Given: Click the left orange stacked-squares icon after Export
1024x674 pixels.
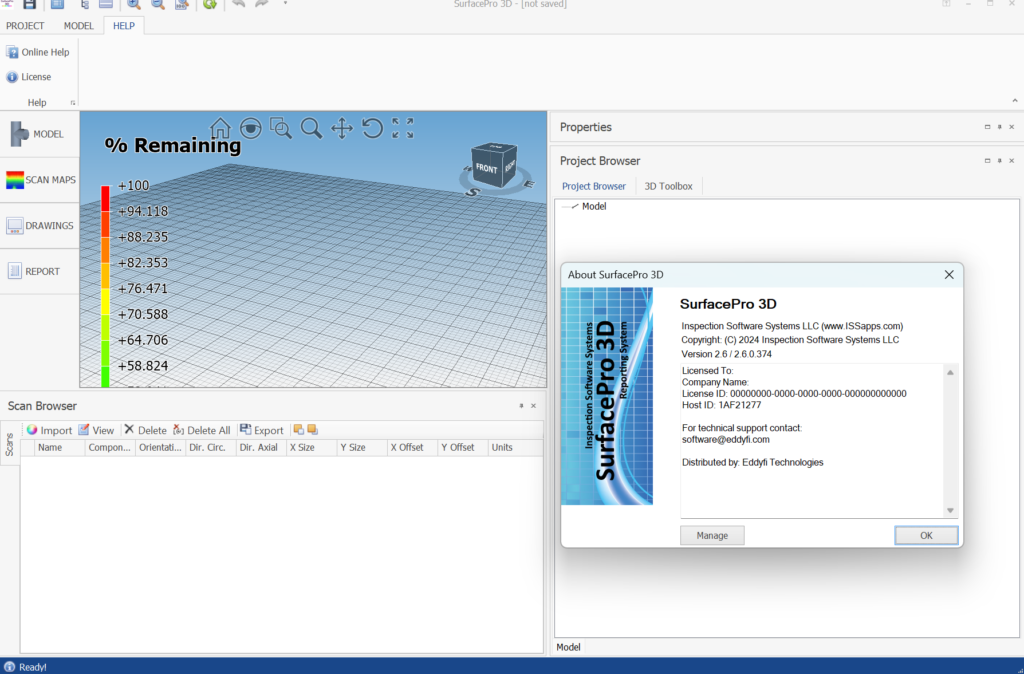Looking at the screenshot, I should click(x=298, y=430).
